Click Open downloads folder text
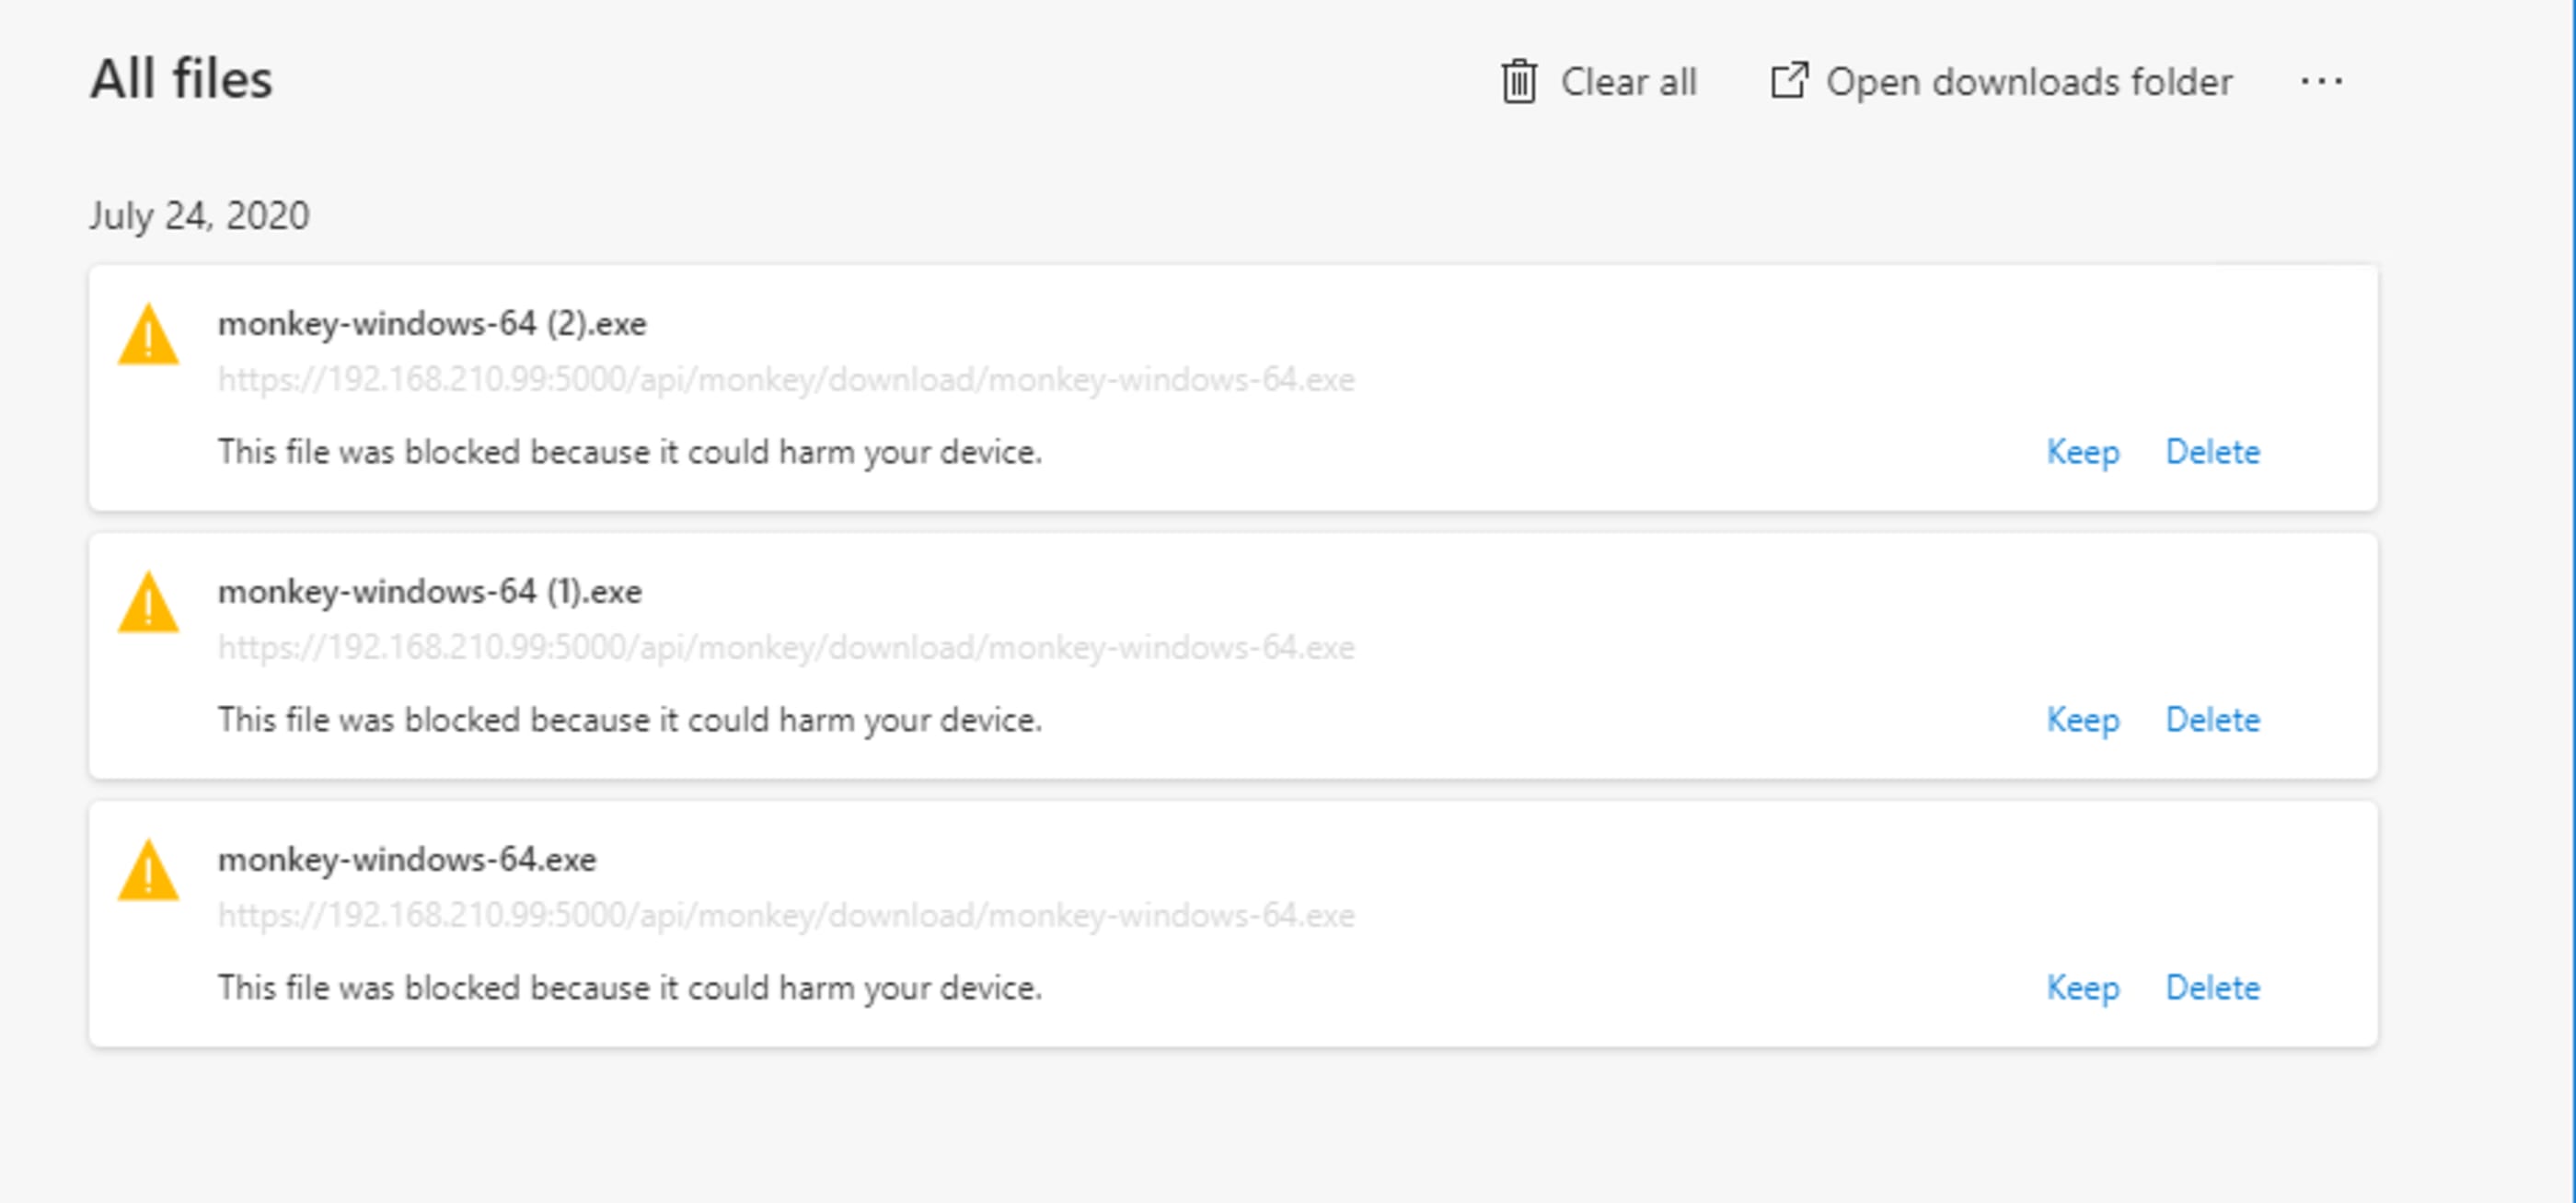Screen dimensions: 2576x1203 [2028, 82]
